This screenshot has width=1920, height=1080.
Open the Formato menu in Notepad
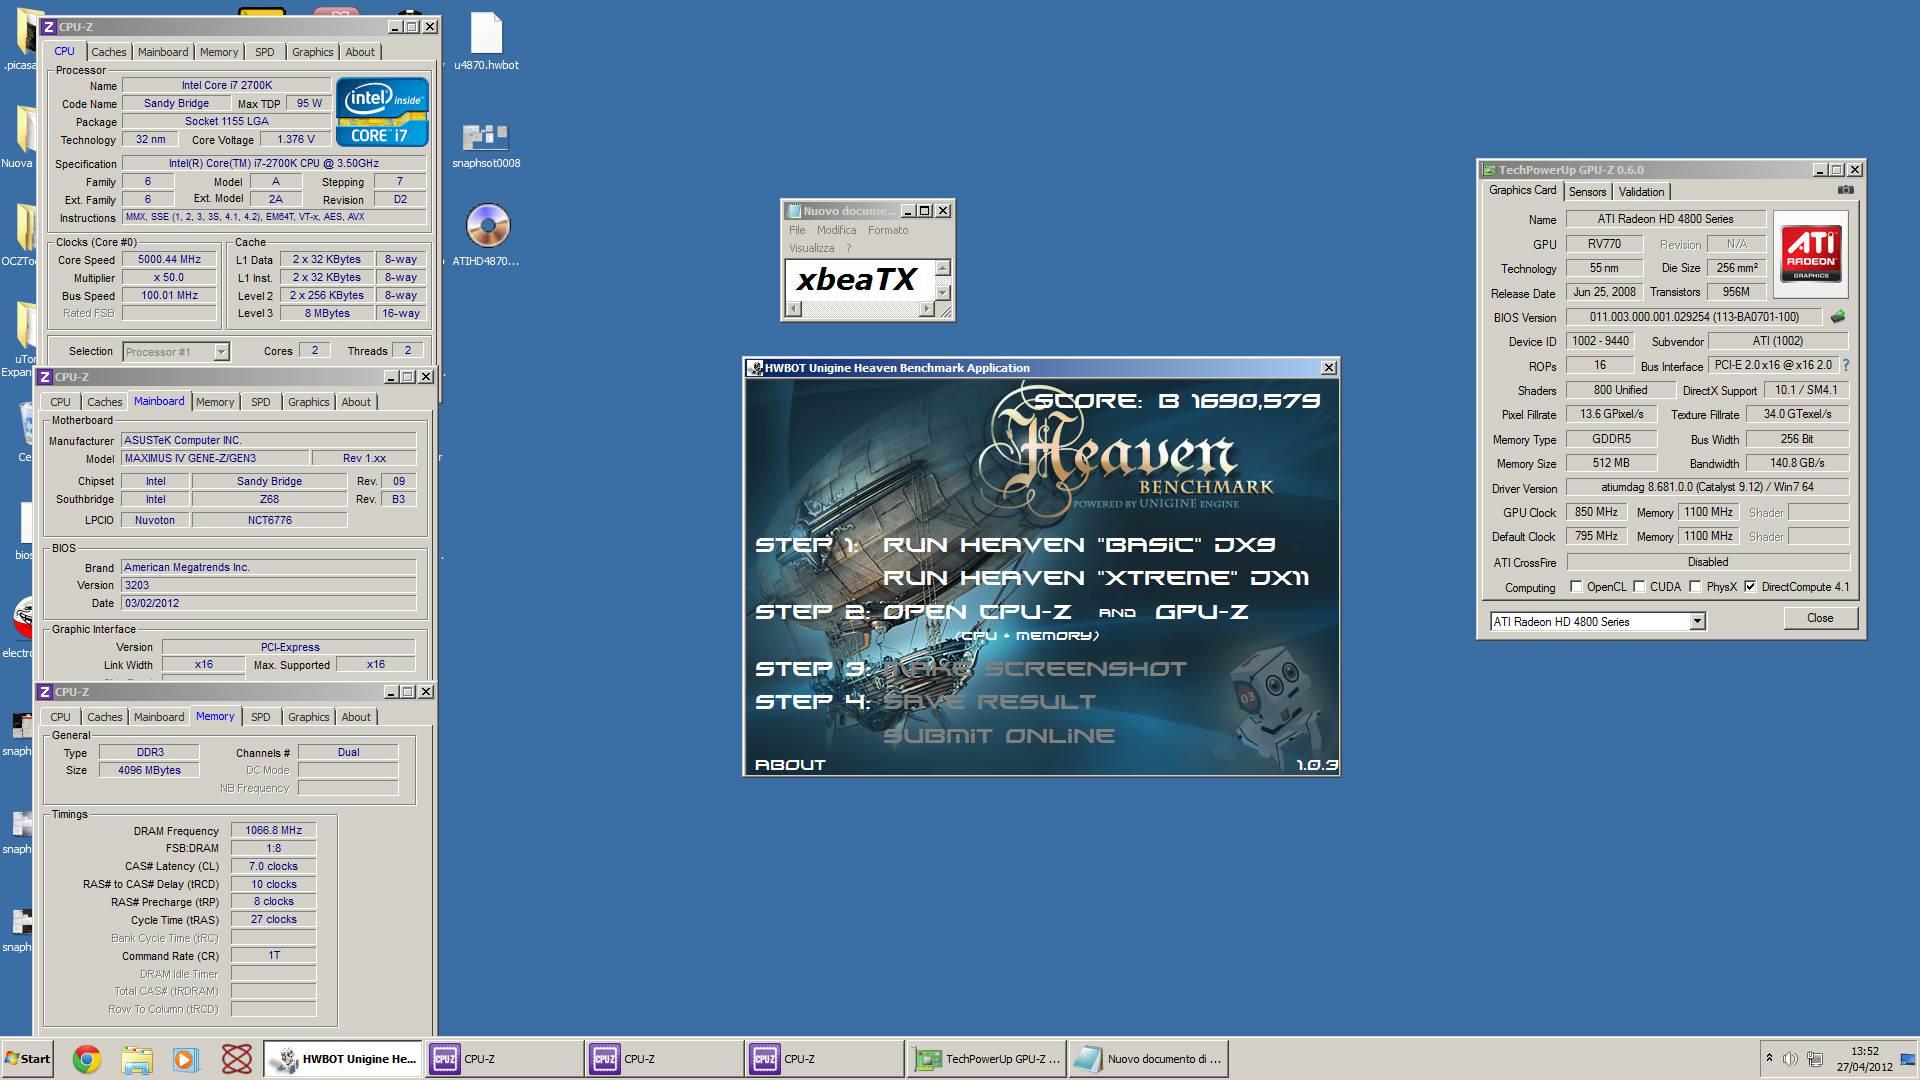coord(888,230)
